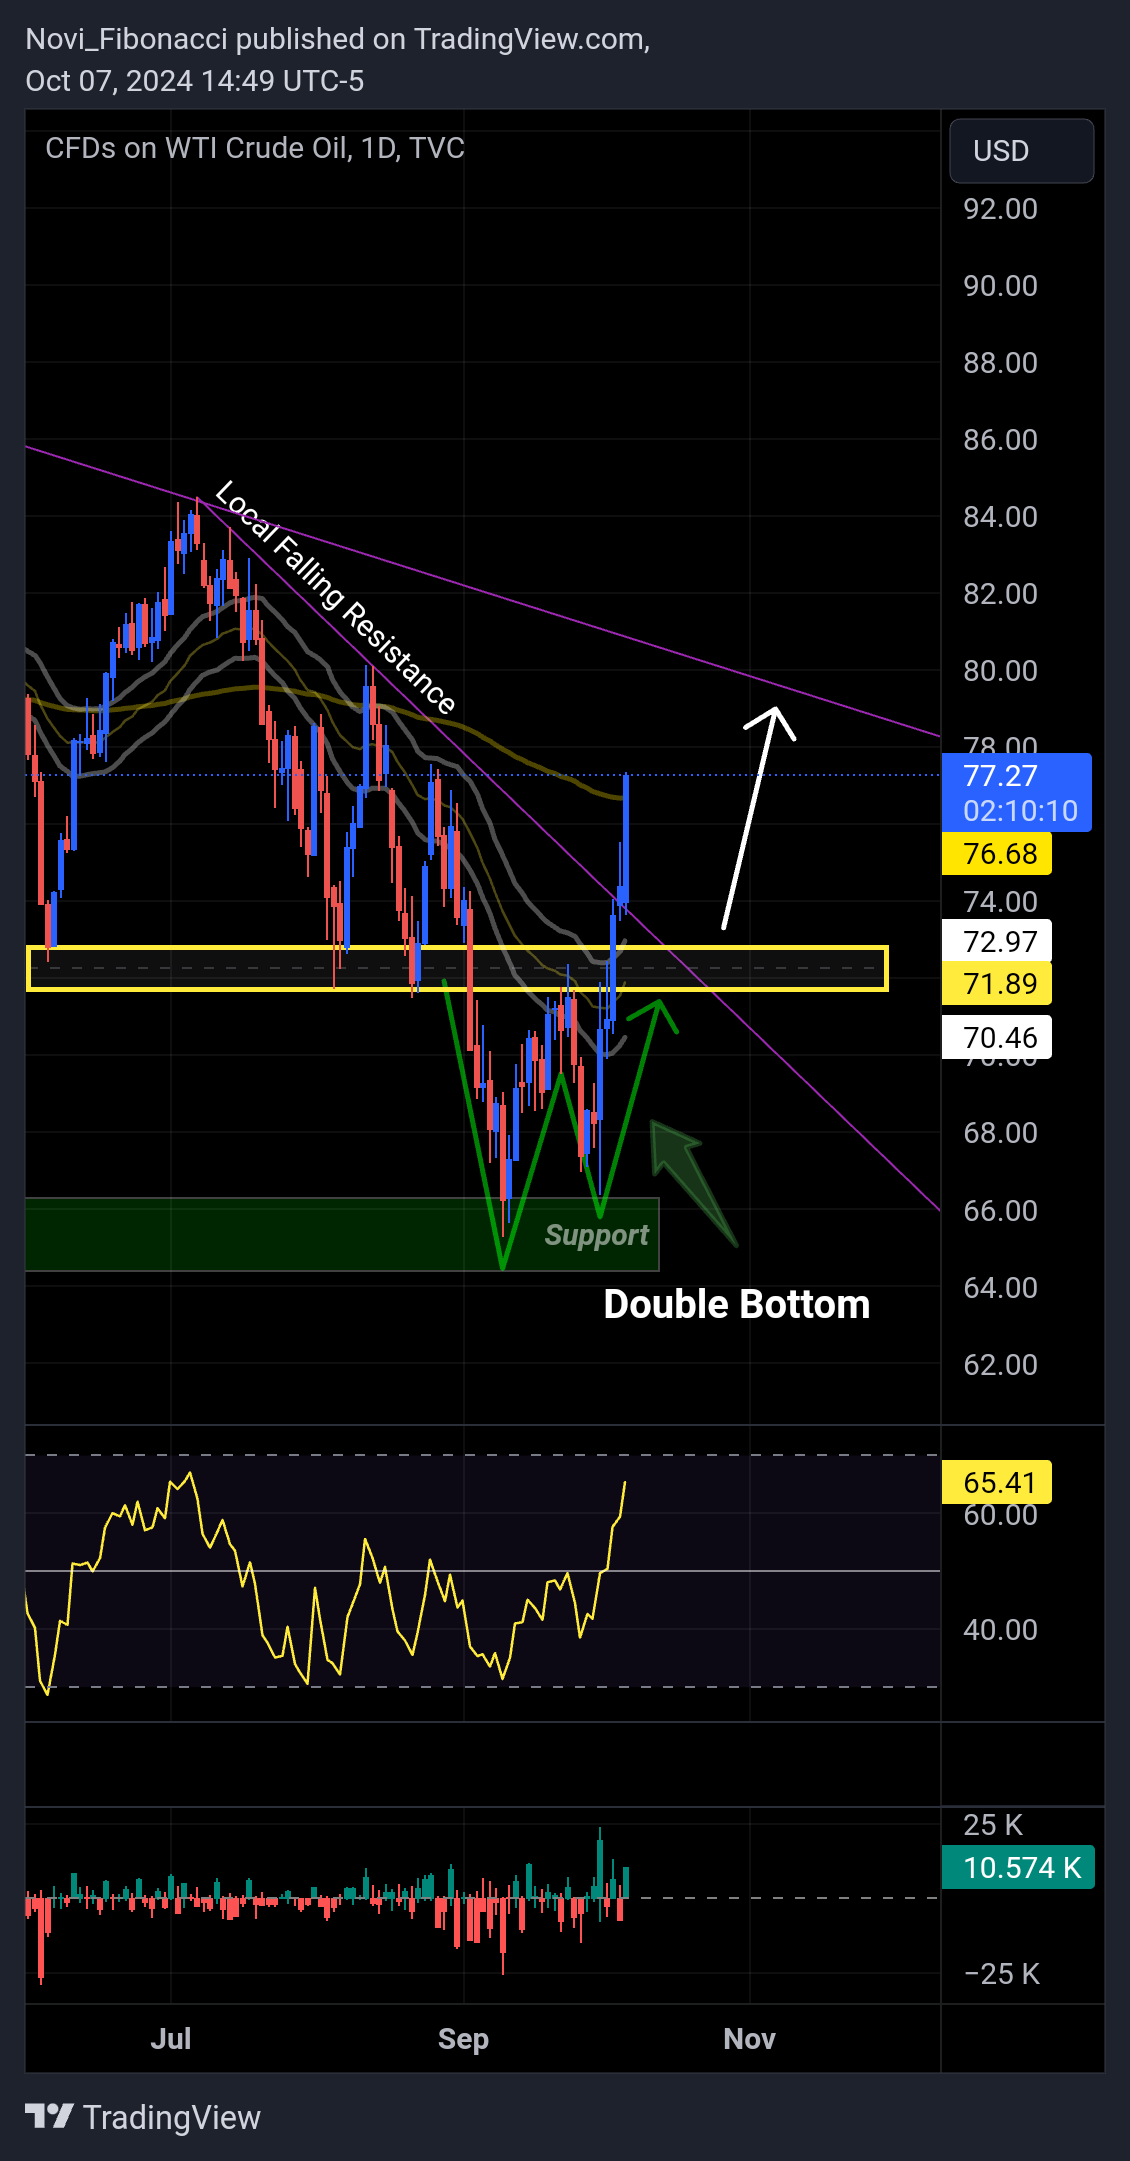
Task: Click the 'Support' zone label
Action: pyautogui.click(x=597, y=1236)
